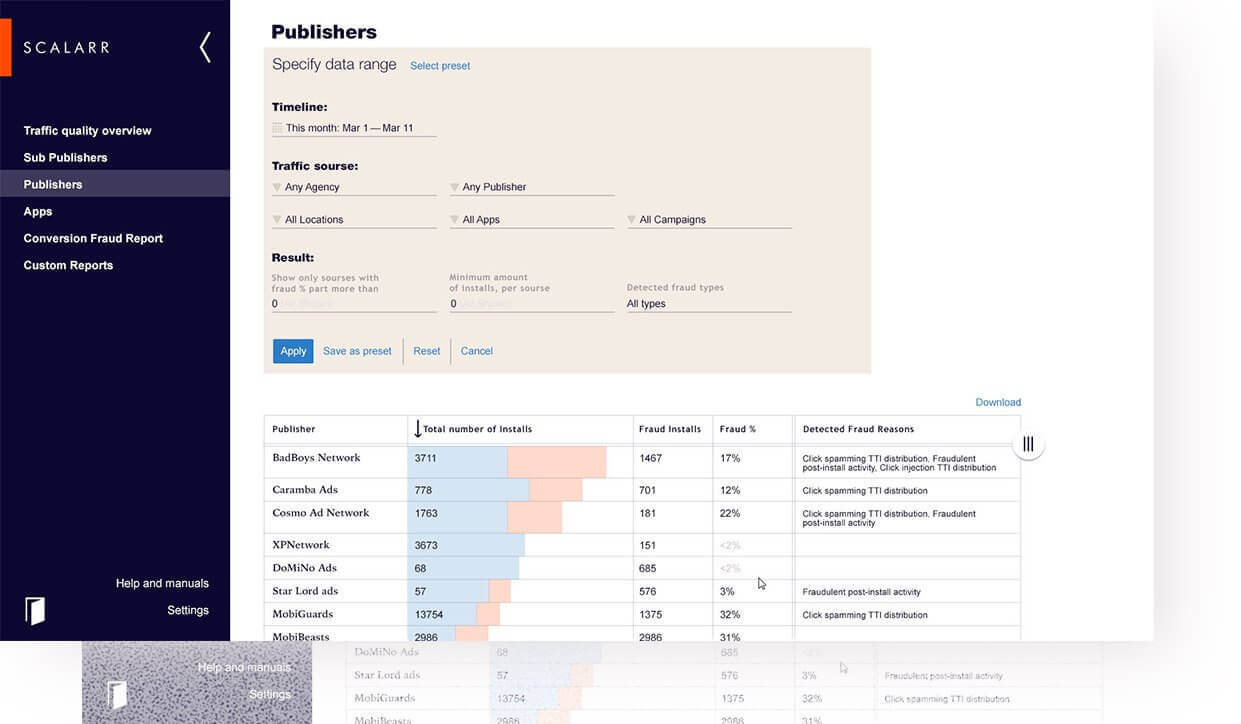Click Fraudulent post-install activity for Star Lord
Image resolution: width=1241 pixels, height=724 pixels.
pyautogui.click(x=861, y=592)
